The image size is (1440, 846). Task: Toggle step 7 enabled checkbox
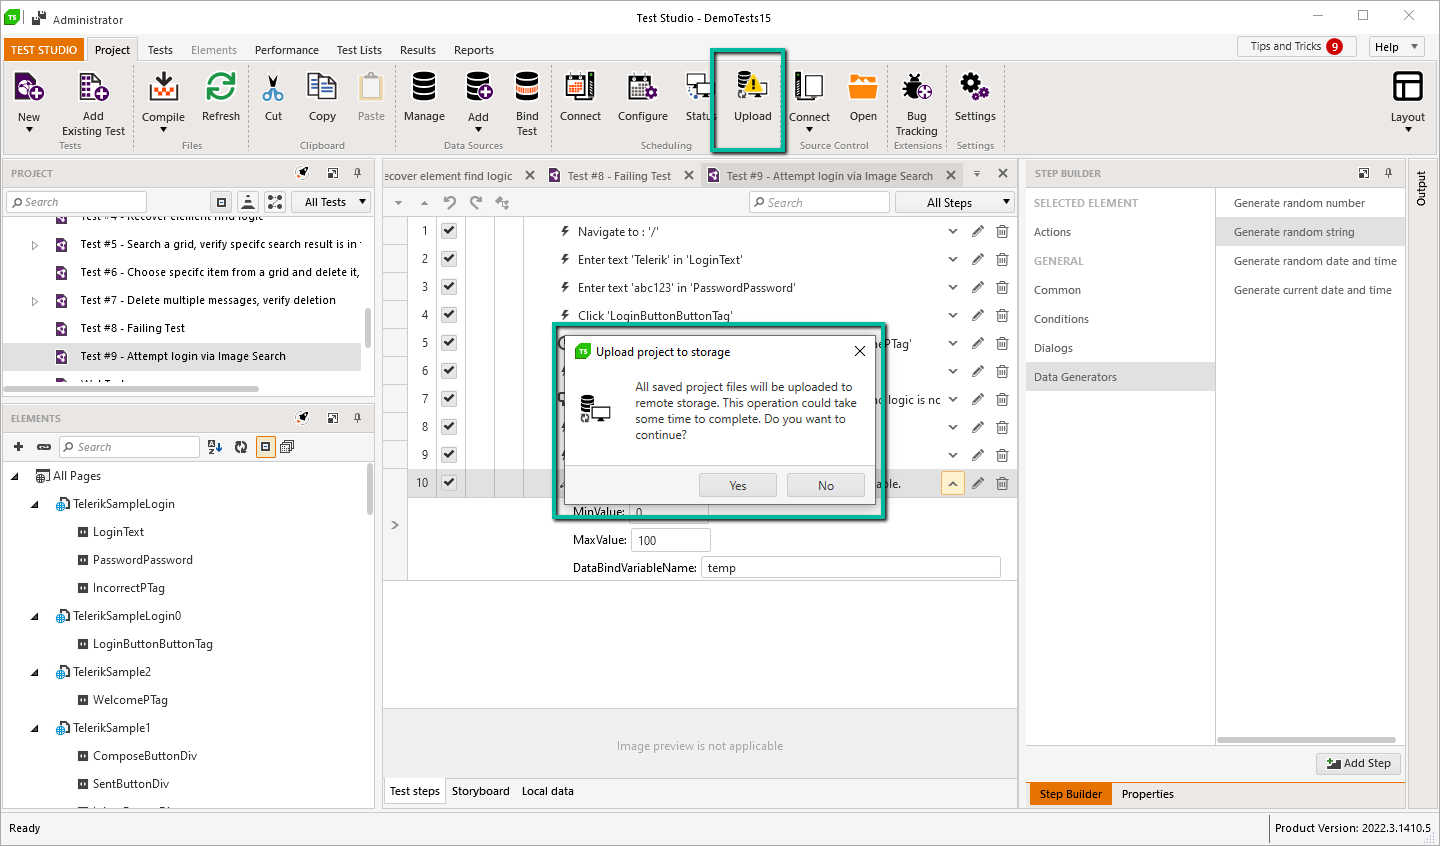point(449,399)
